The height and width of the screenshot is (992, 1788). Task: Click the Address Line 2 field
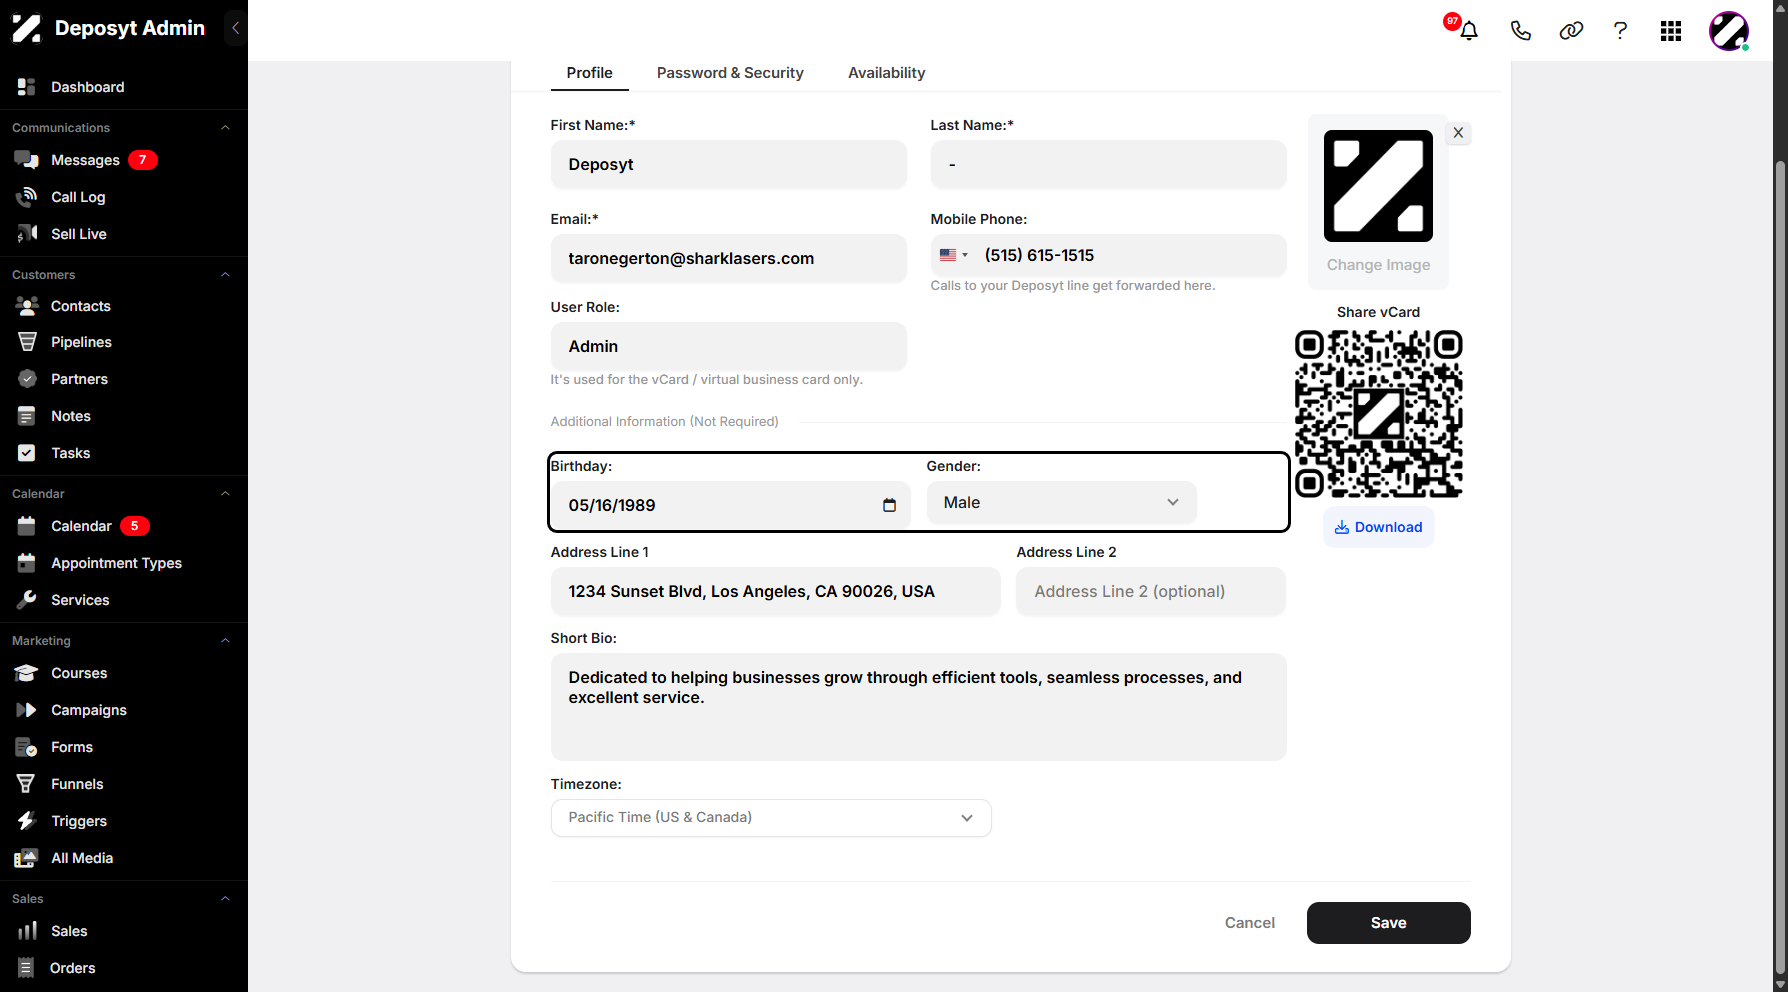click(1150, 592)
